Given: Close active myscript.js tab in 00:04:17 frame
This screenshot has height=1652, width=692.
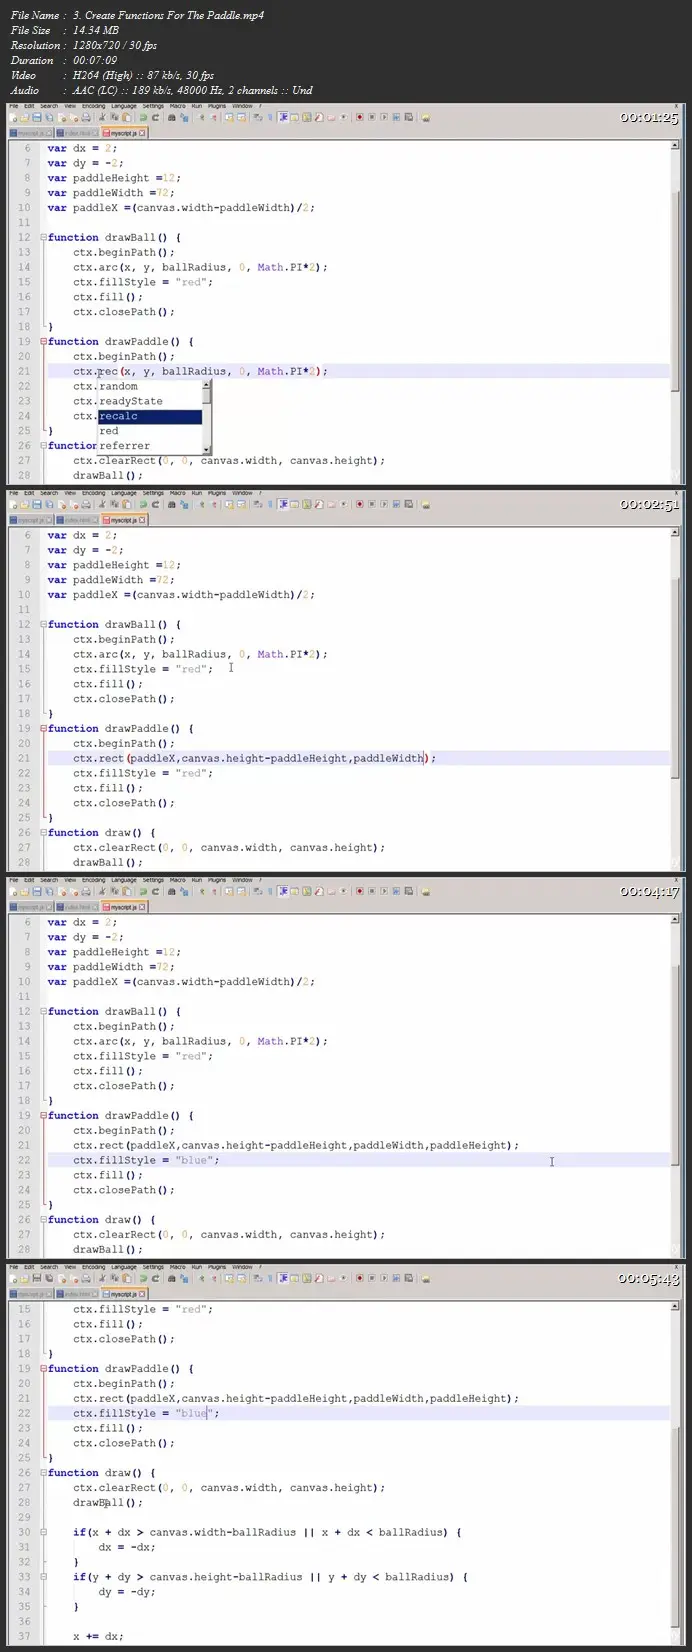Looking at the screenshot, I should pos(143,905).
